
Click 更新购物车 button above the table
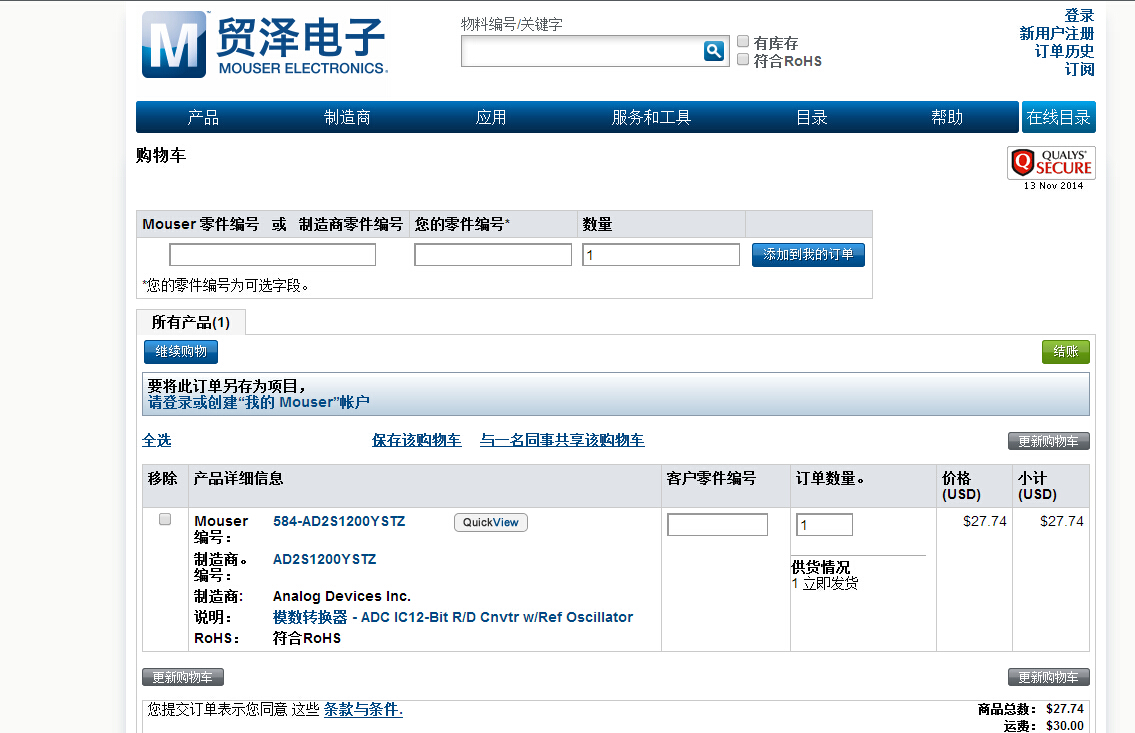[1048, 441]
